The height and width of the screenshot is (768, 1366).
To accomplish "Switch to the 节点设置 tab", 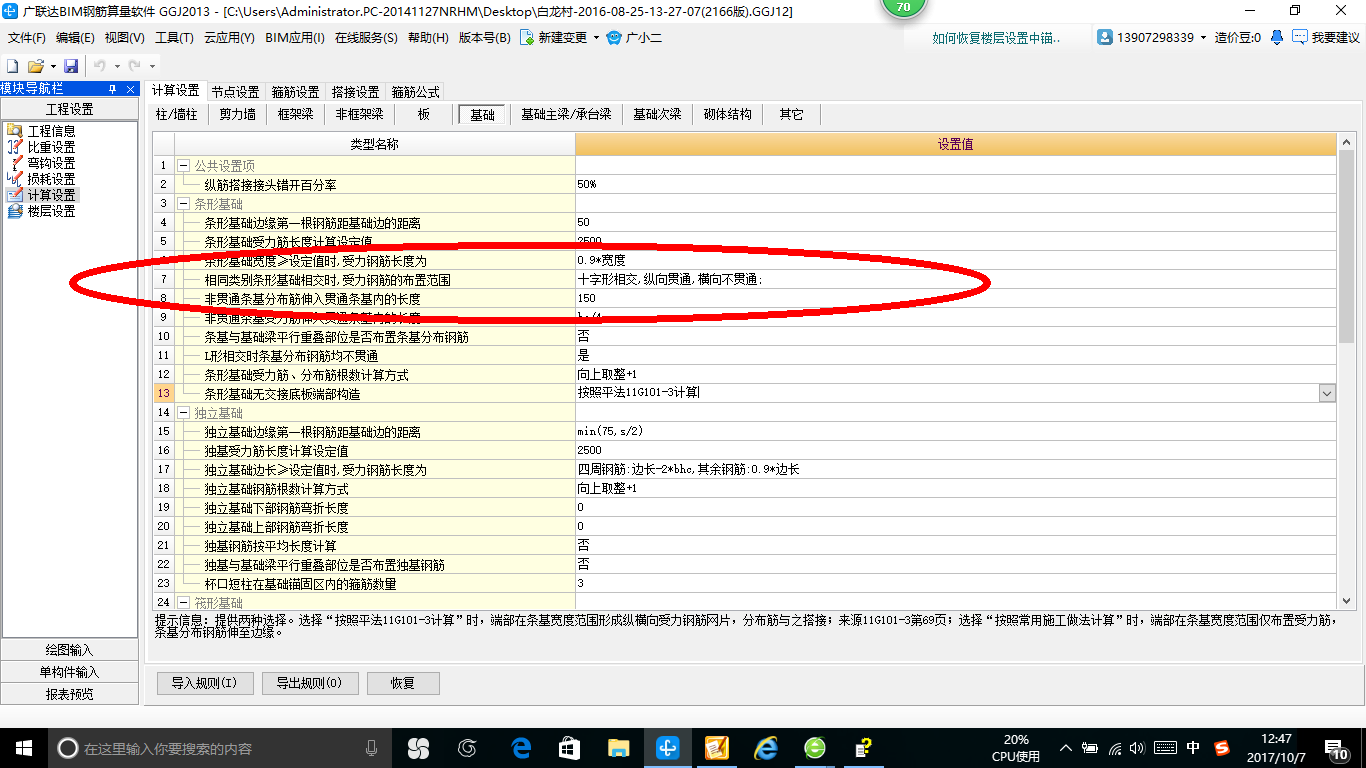I will point(235,92).
